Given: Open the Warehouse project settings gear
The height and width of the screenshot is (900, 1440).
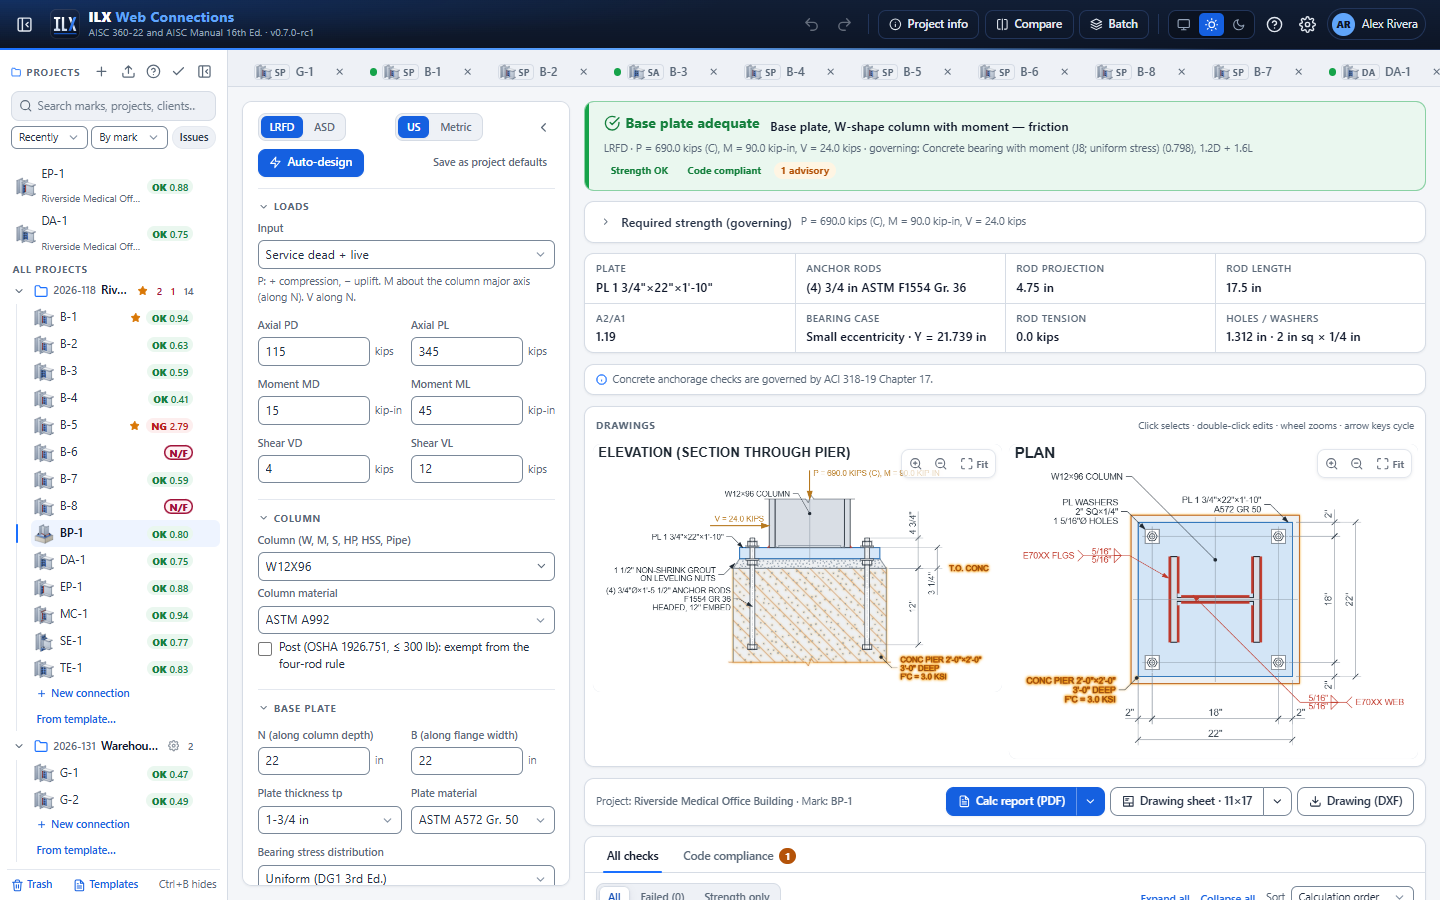Looking at the screenshot, I should (173, 746).
